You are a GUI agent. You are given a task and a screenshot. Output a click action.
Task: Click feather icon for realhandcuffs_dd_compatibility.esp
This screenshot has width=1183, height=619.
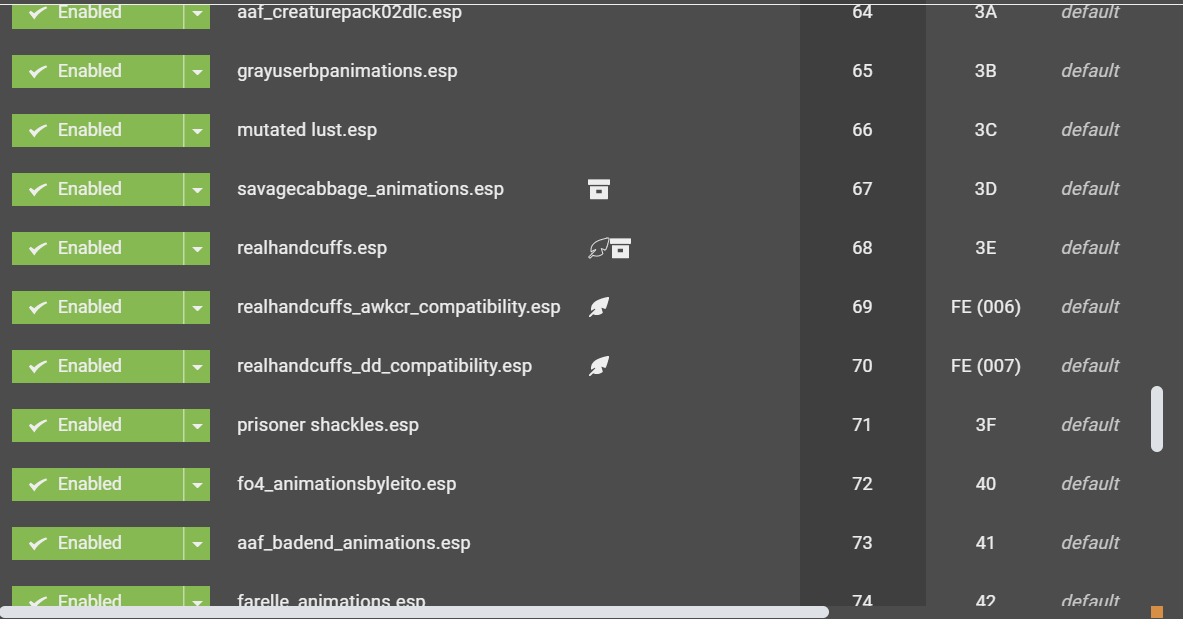[x=599, y=365]
